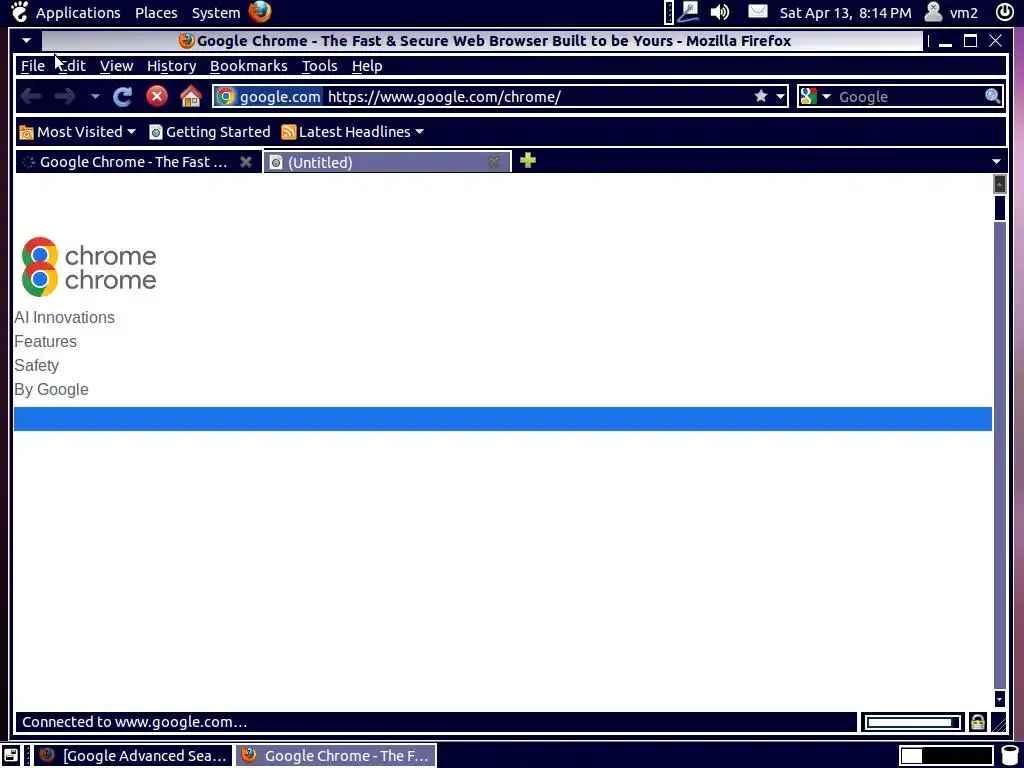Open the Tools menu
Viewport: 1024px width, 768px height.
pos(319,66)
